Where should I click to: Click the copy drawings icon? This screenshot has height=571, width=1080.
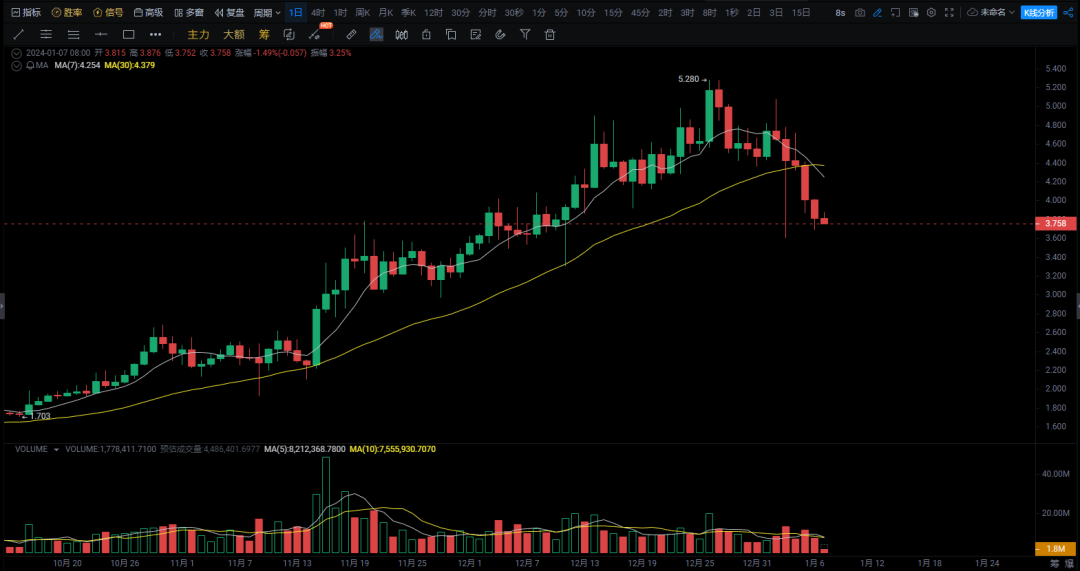[451, 34]
